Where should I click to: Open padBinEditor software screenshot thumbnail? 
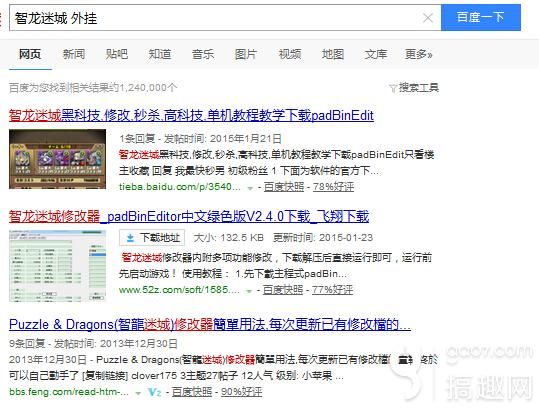click(57, 266)
